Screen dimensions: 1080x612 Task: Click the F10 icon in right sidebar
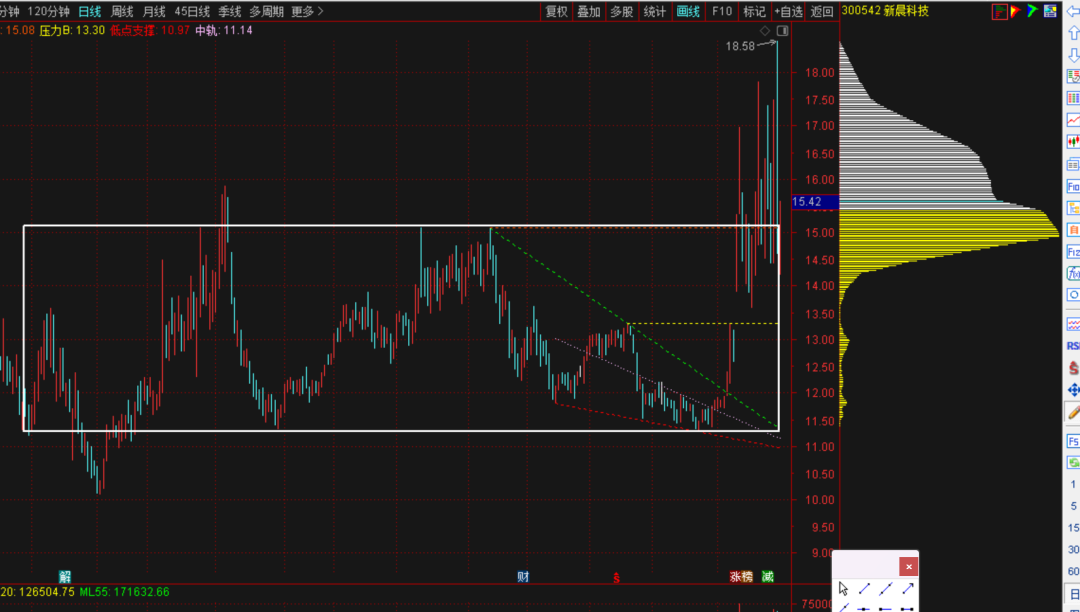pos(1073,187)
